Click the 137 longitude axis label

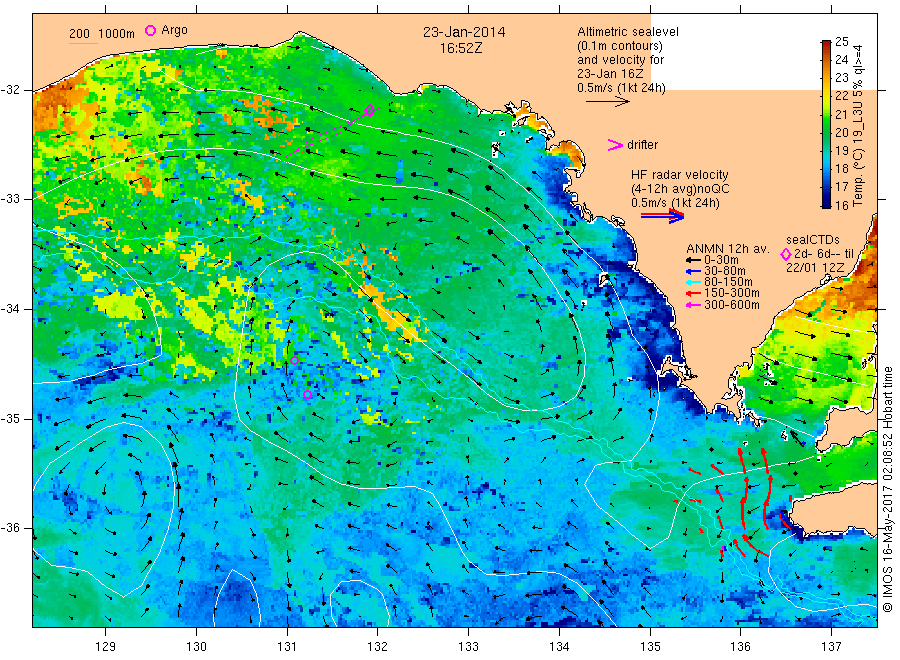click(831, 646)
